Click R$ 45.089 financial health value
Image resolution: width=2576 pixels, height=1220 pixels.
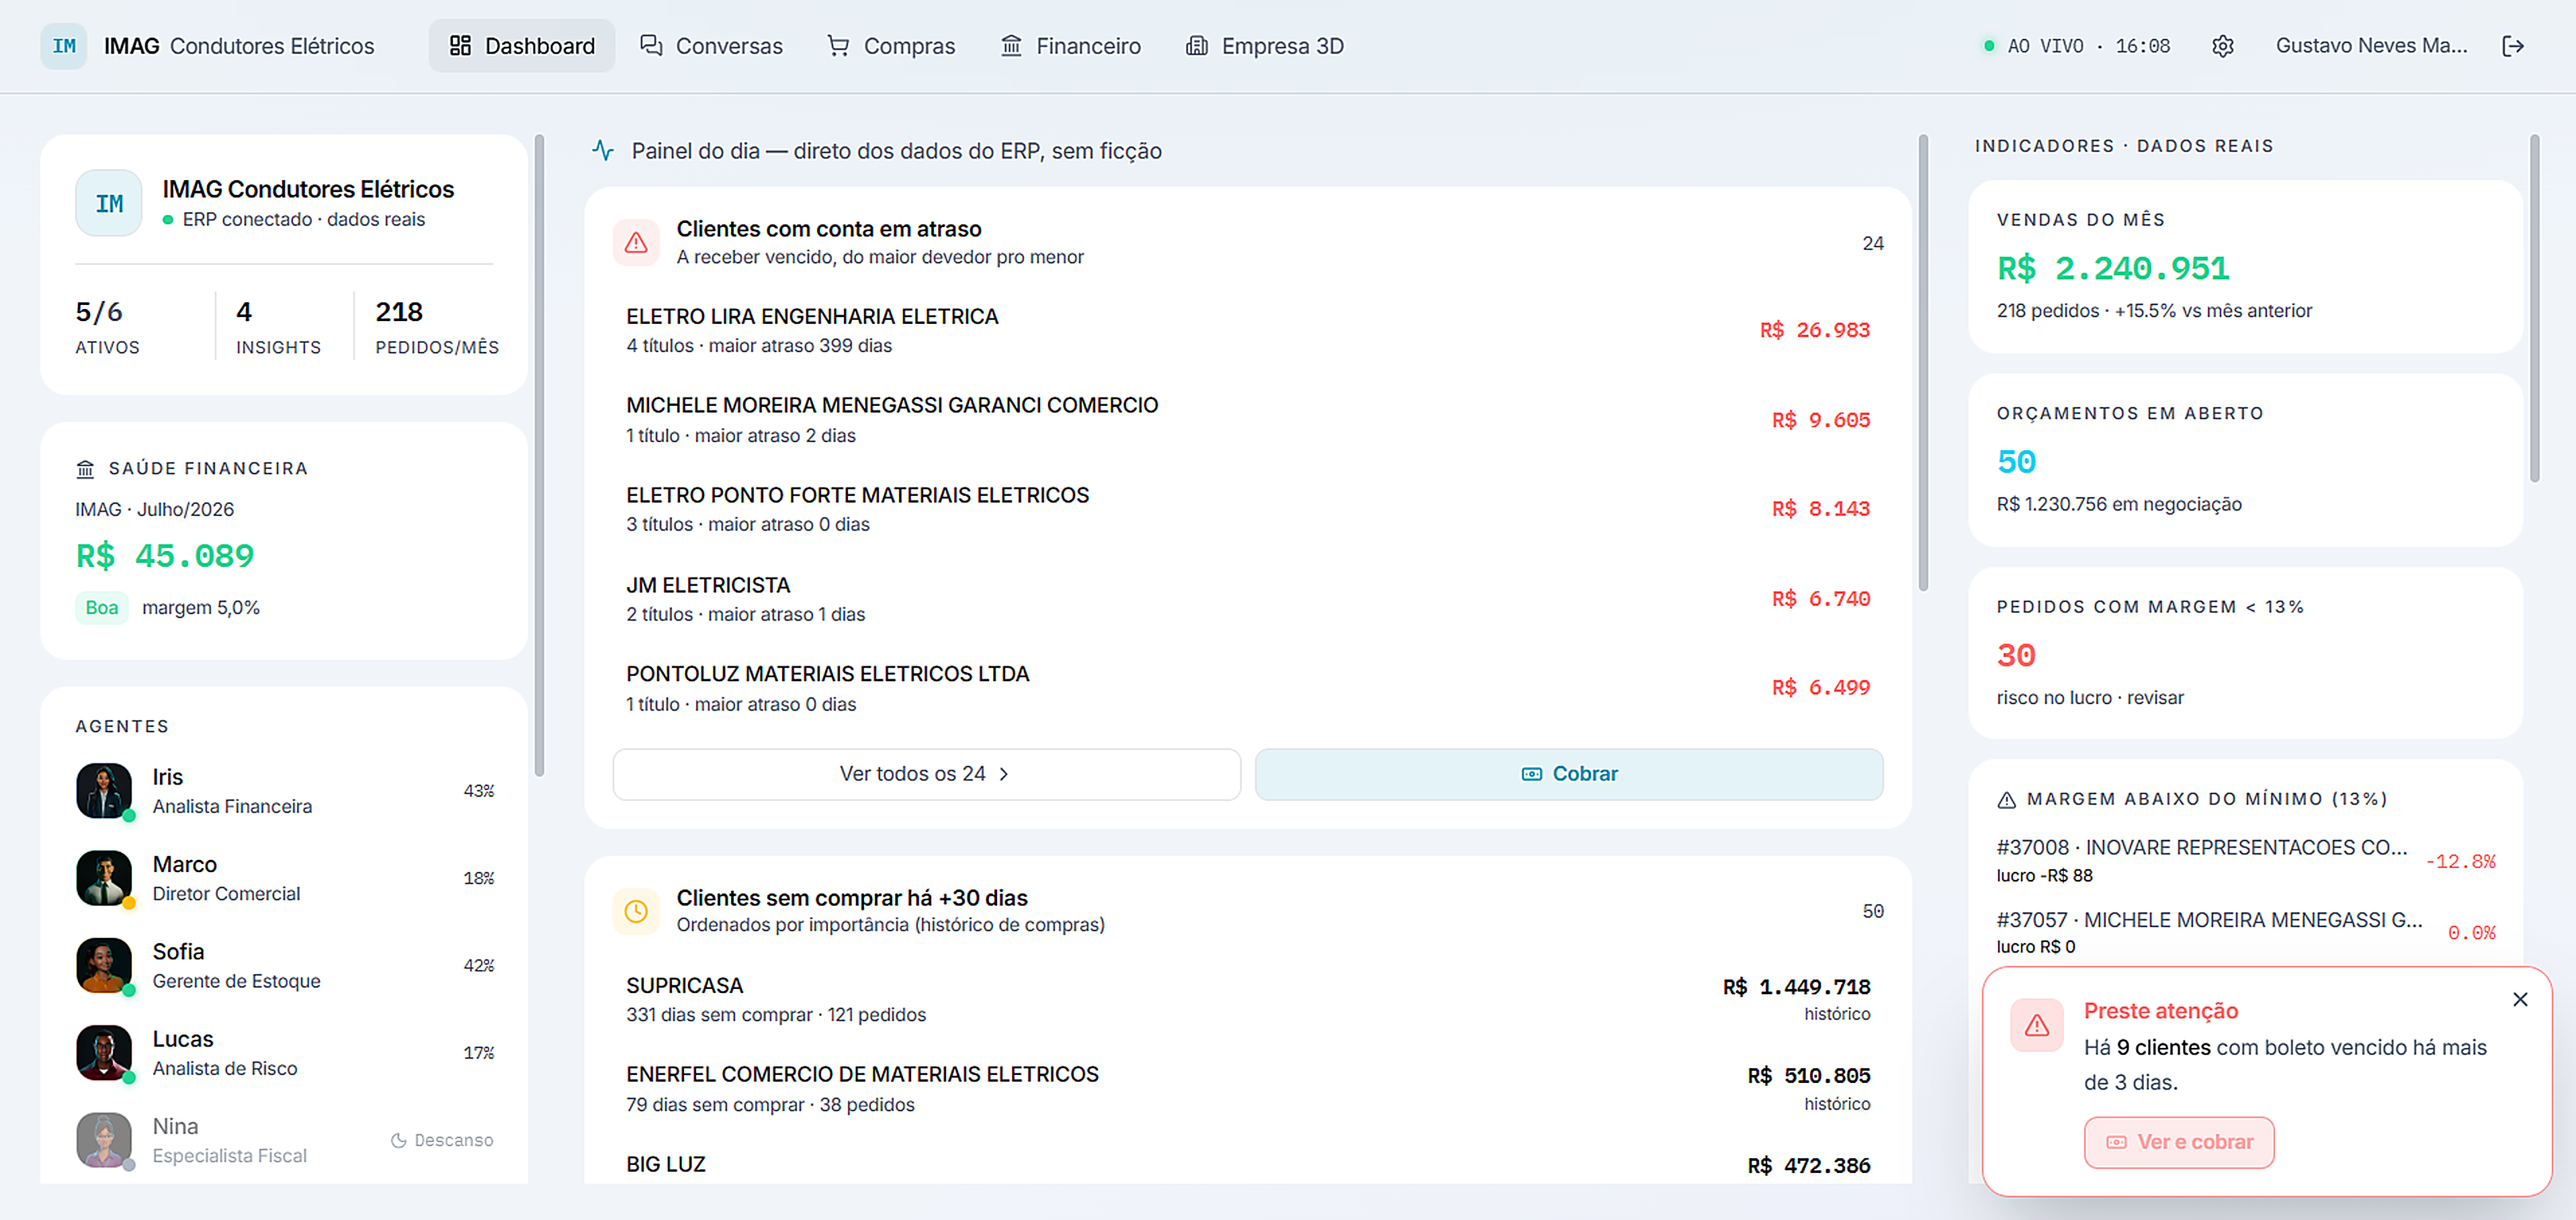tap(165, 556)
